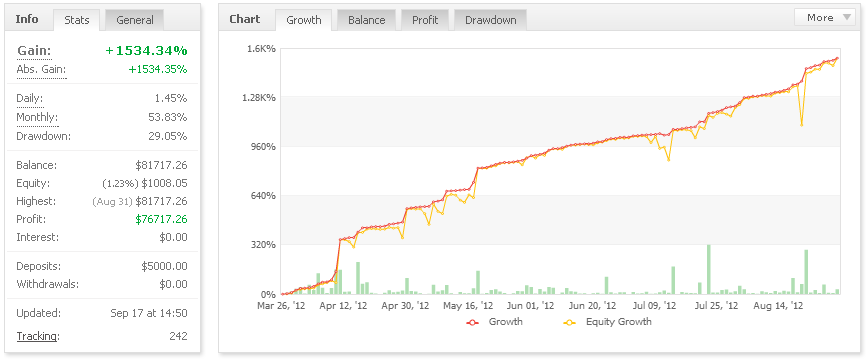Select the 53.83% monthly value
The height and width of the screenshot is (360, 867).
coord(168,117)
